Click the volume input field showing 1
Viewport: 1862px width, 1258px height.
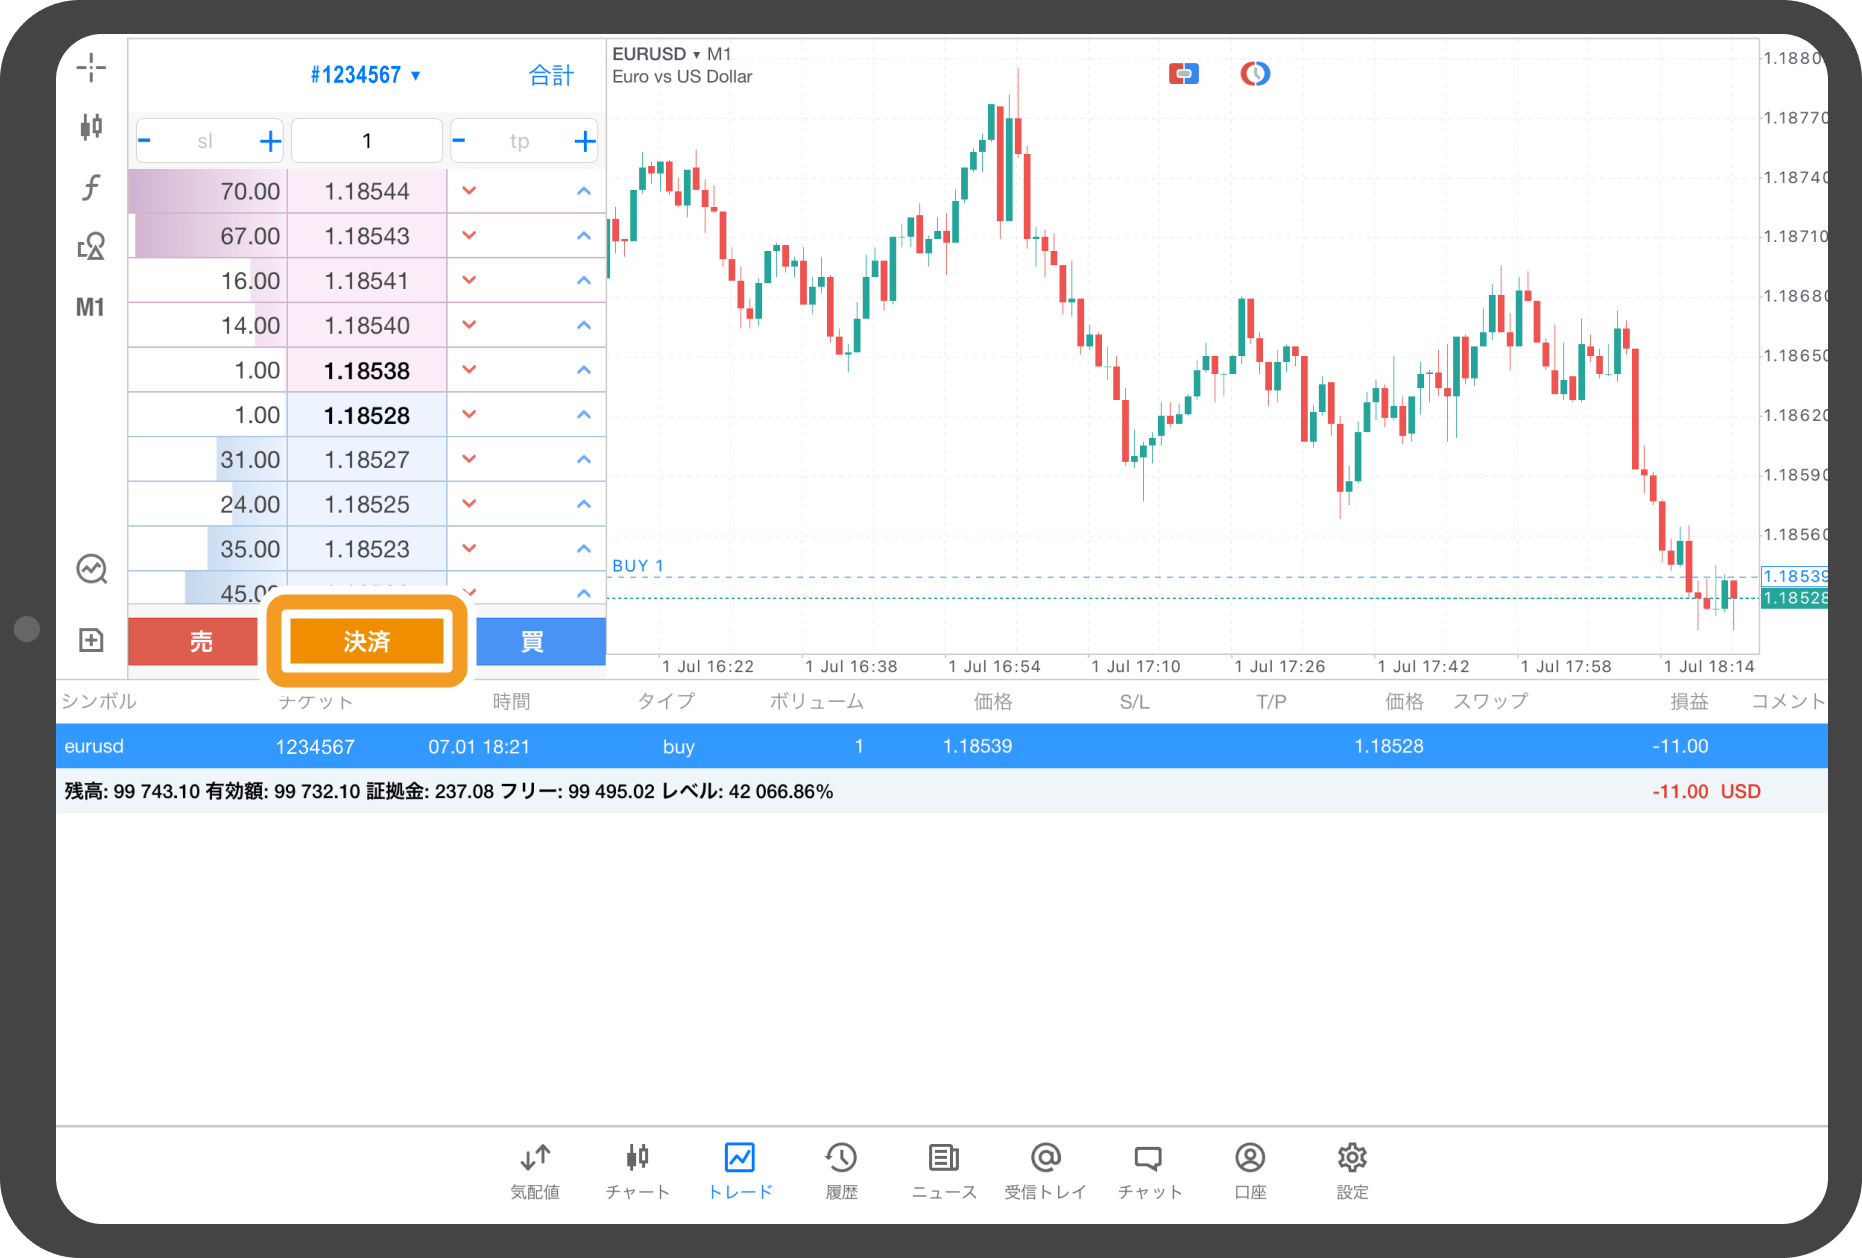pos(366,141)
